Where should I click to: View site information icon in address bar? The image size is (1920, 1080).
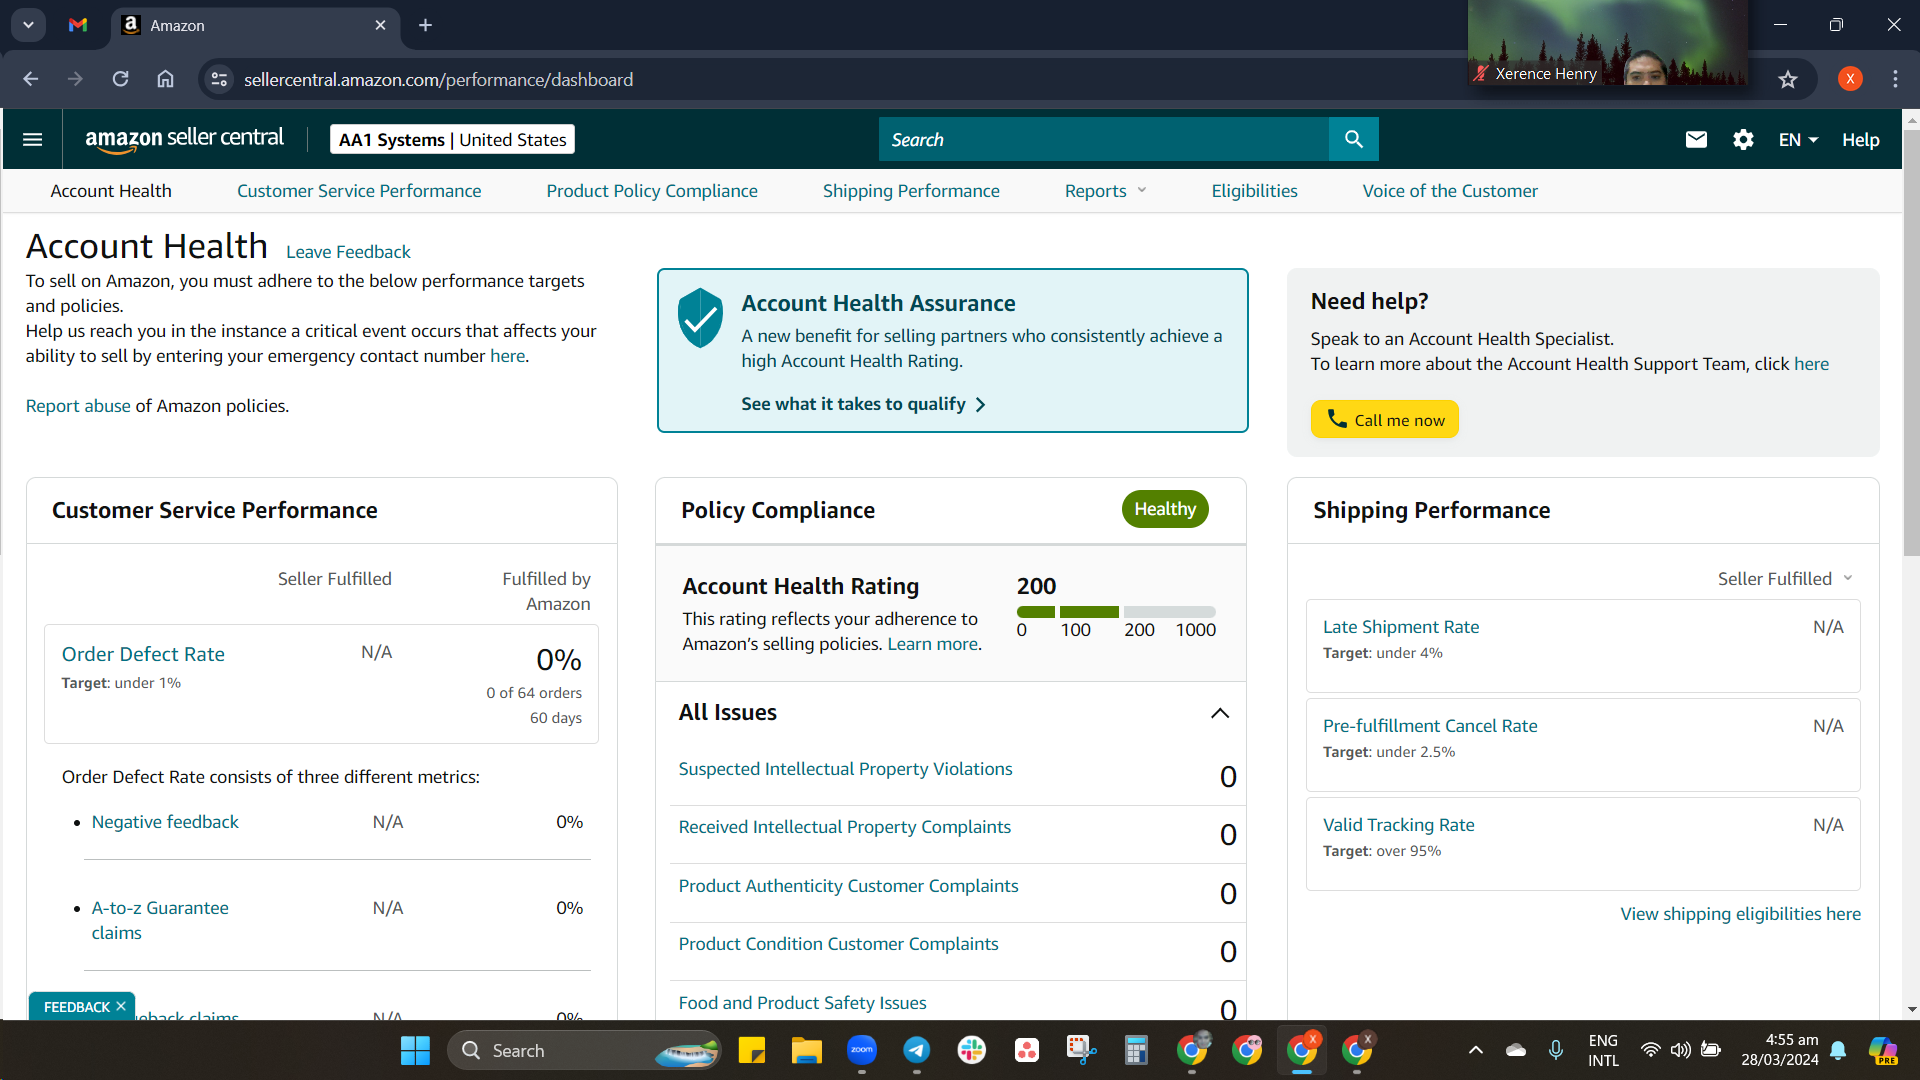click(219, 79)
